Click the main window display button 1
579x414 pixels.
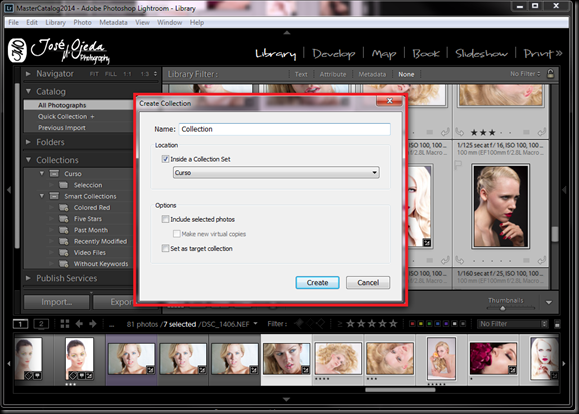click(20, 324)
